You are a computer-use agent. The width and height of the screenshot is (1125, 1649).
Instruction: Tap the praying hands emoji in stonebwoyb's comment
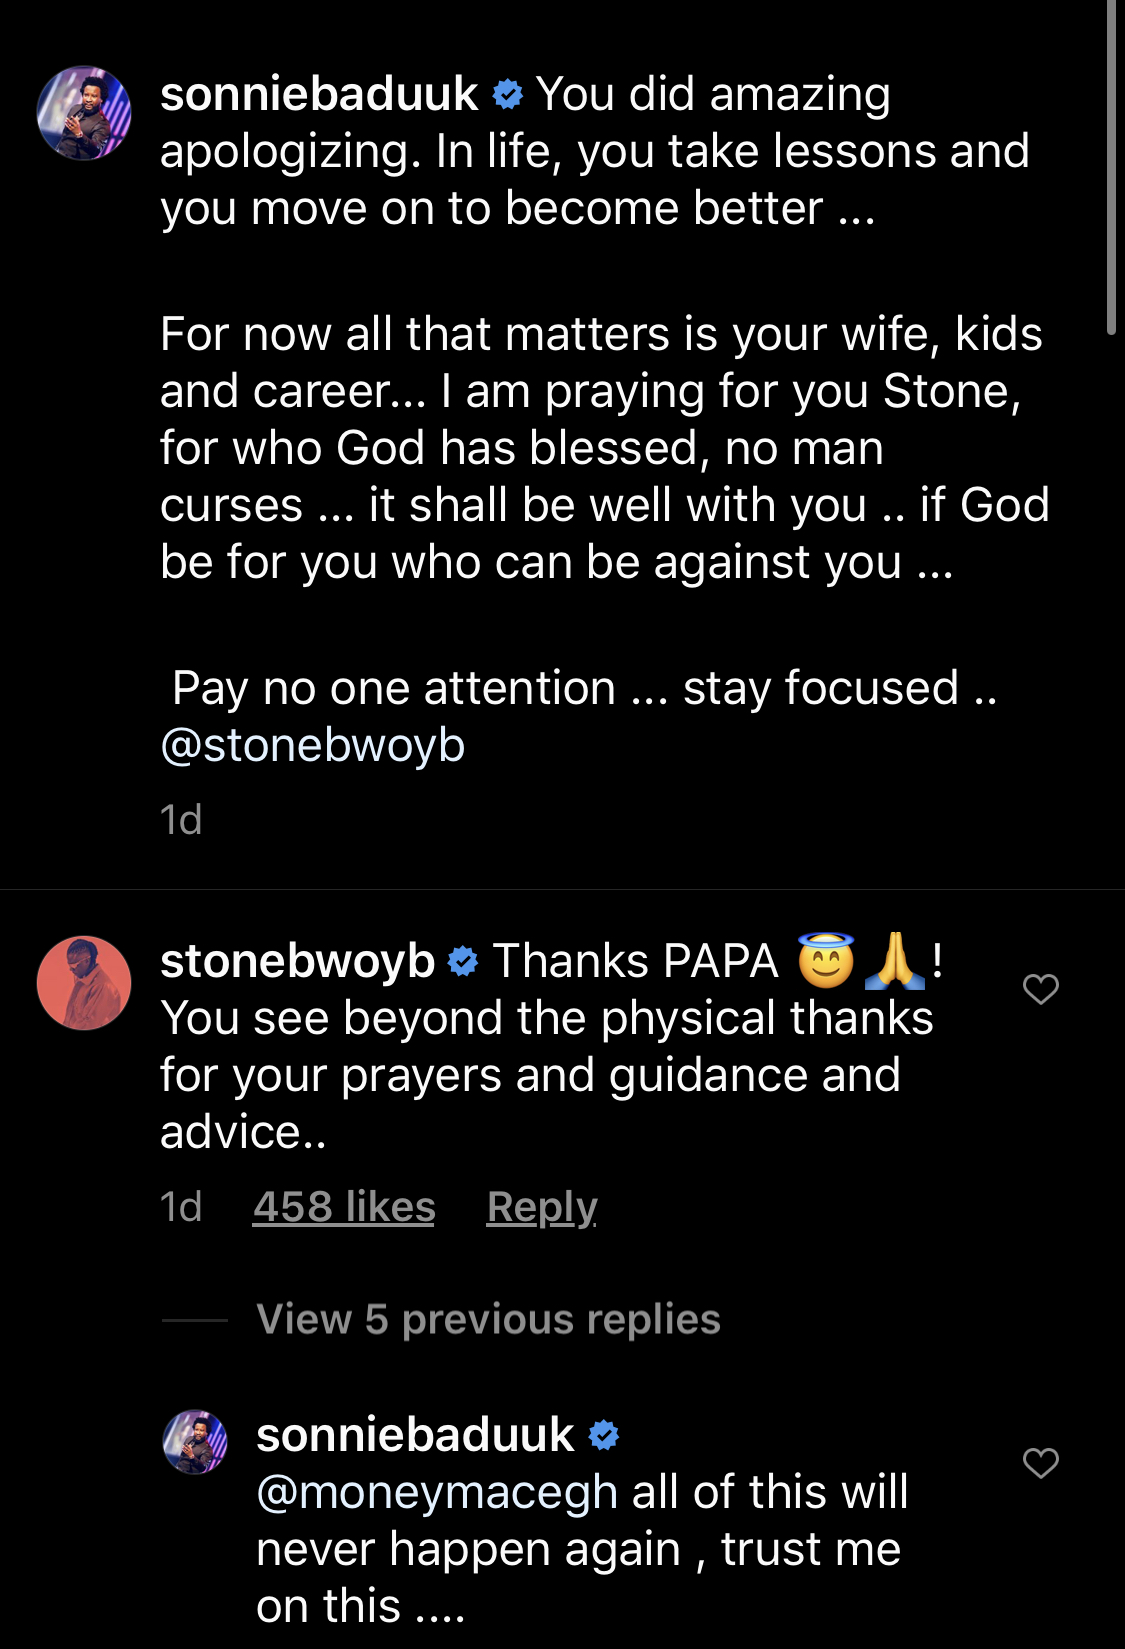point(894,961)
